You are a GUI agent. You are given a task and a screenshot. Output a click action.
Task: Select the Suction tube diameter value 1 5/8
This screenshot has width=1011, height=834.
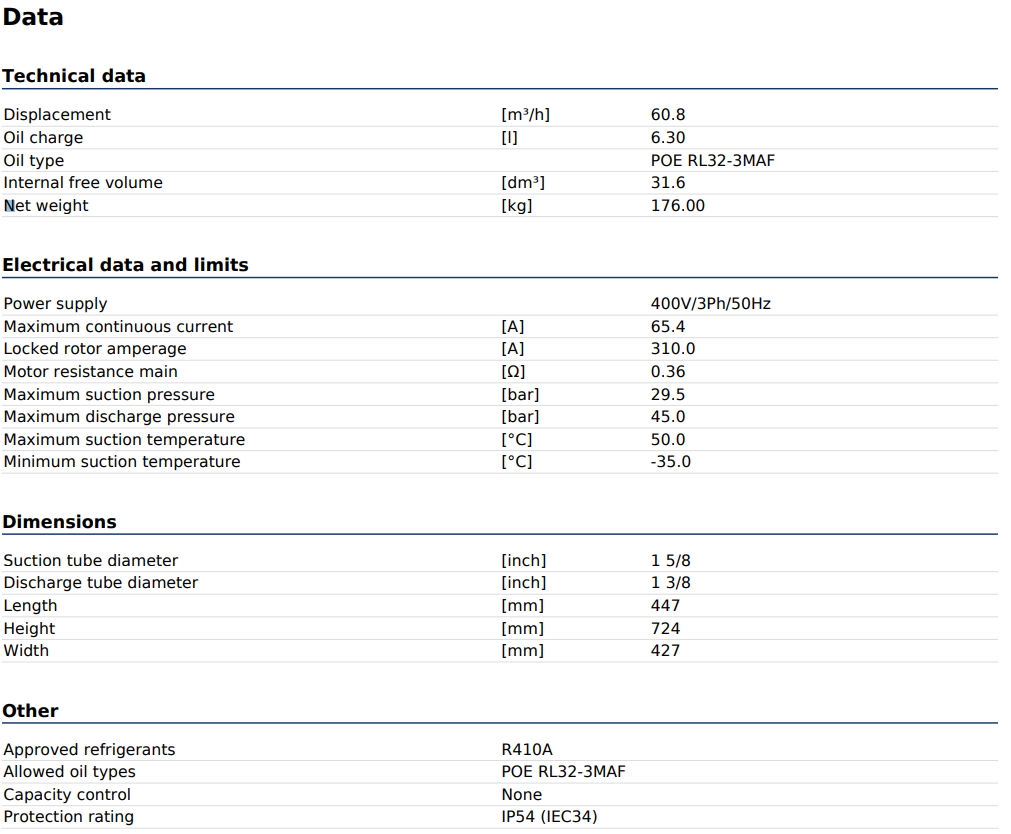click(x=670, y=561)
